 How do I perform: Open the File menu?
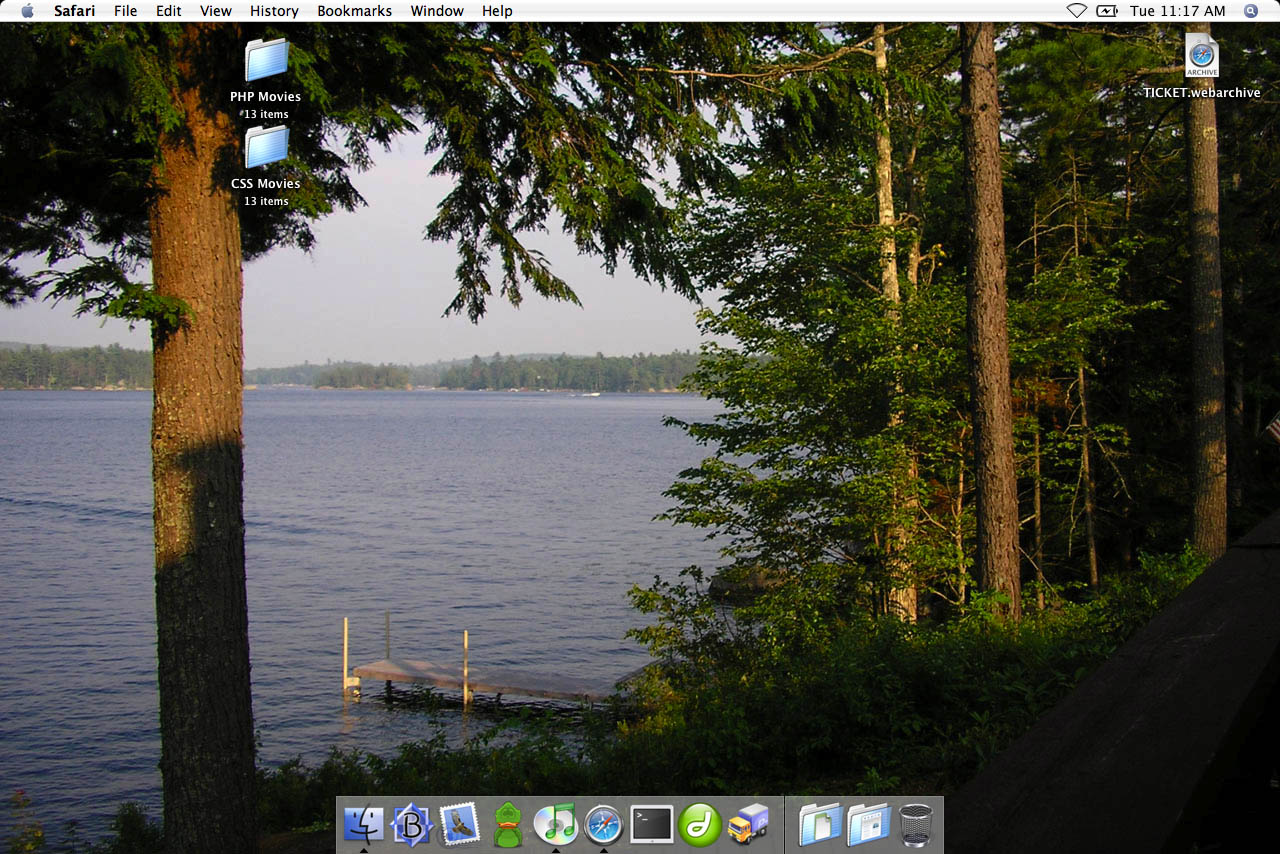click(126, 11)
